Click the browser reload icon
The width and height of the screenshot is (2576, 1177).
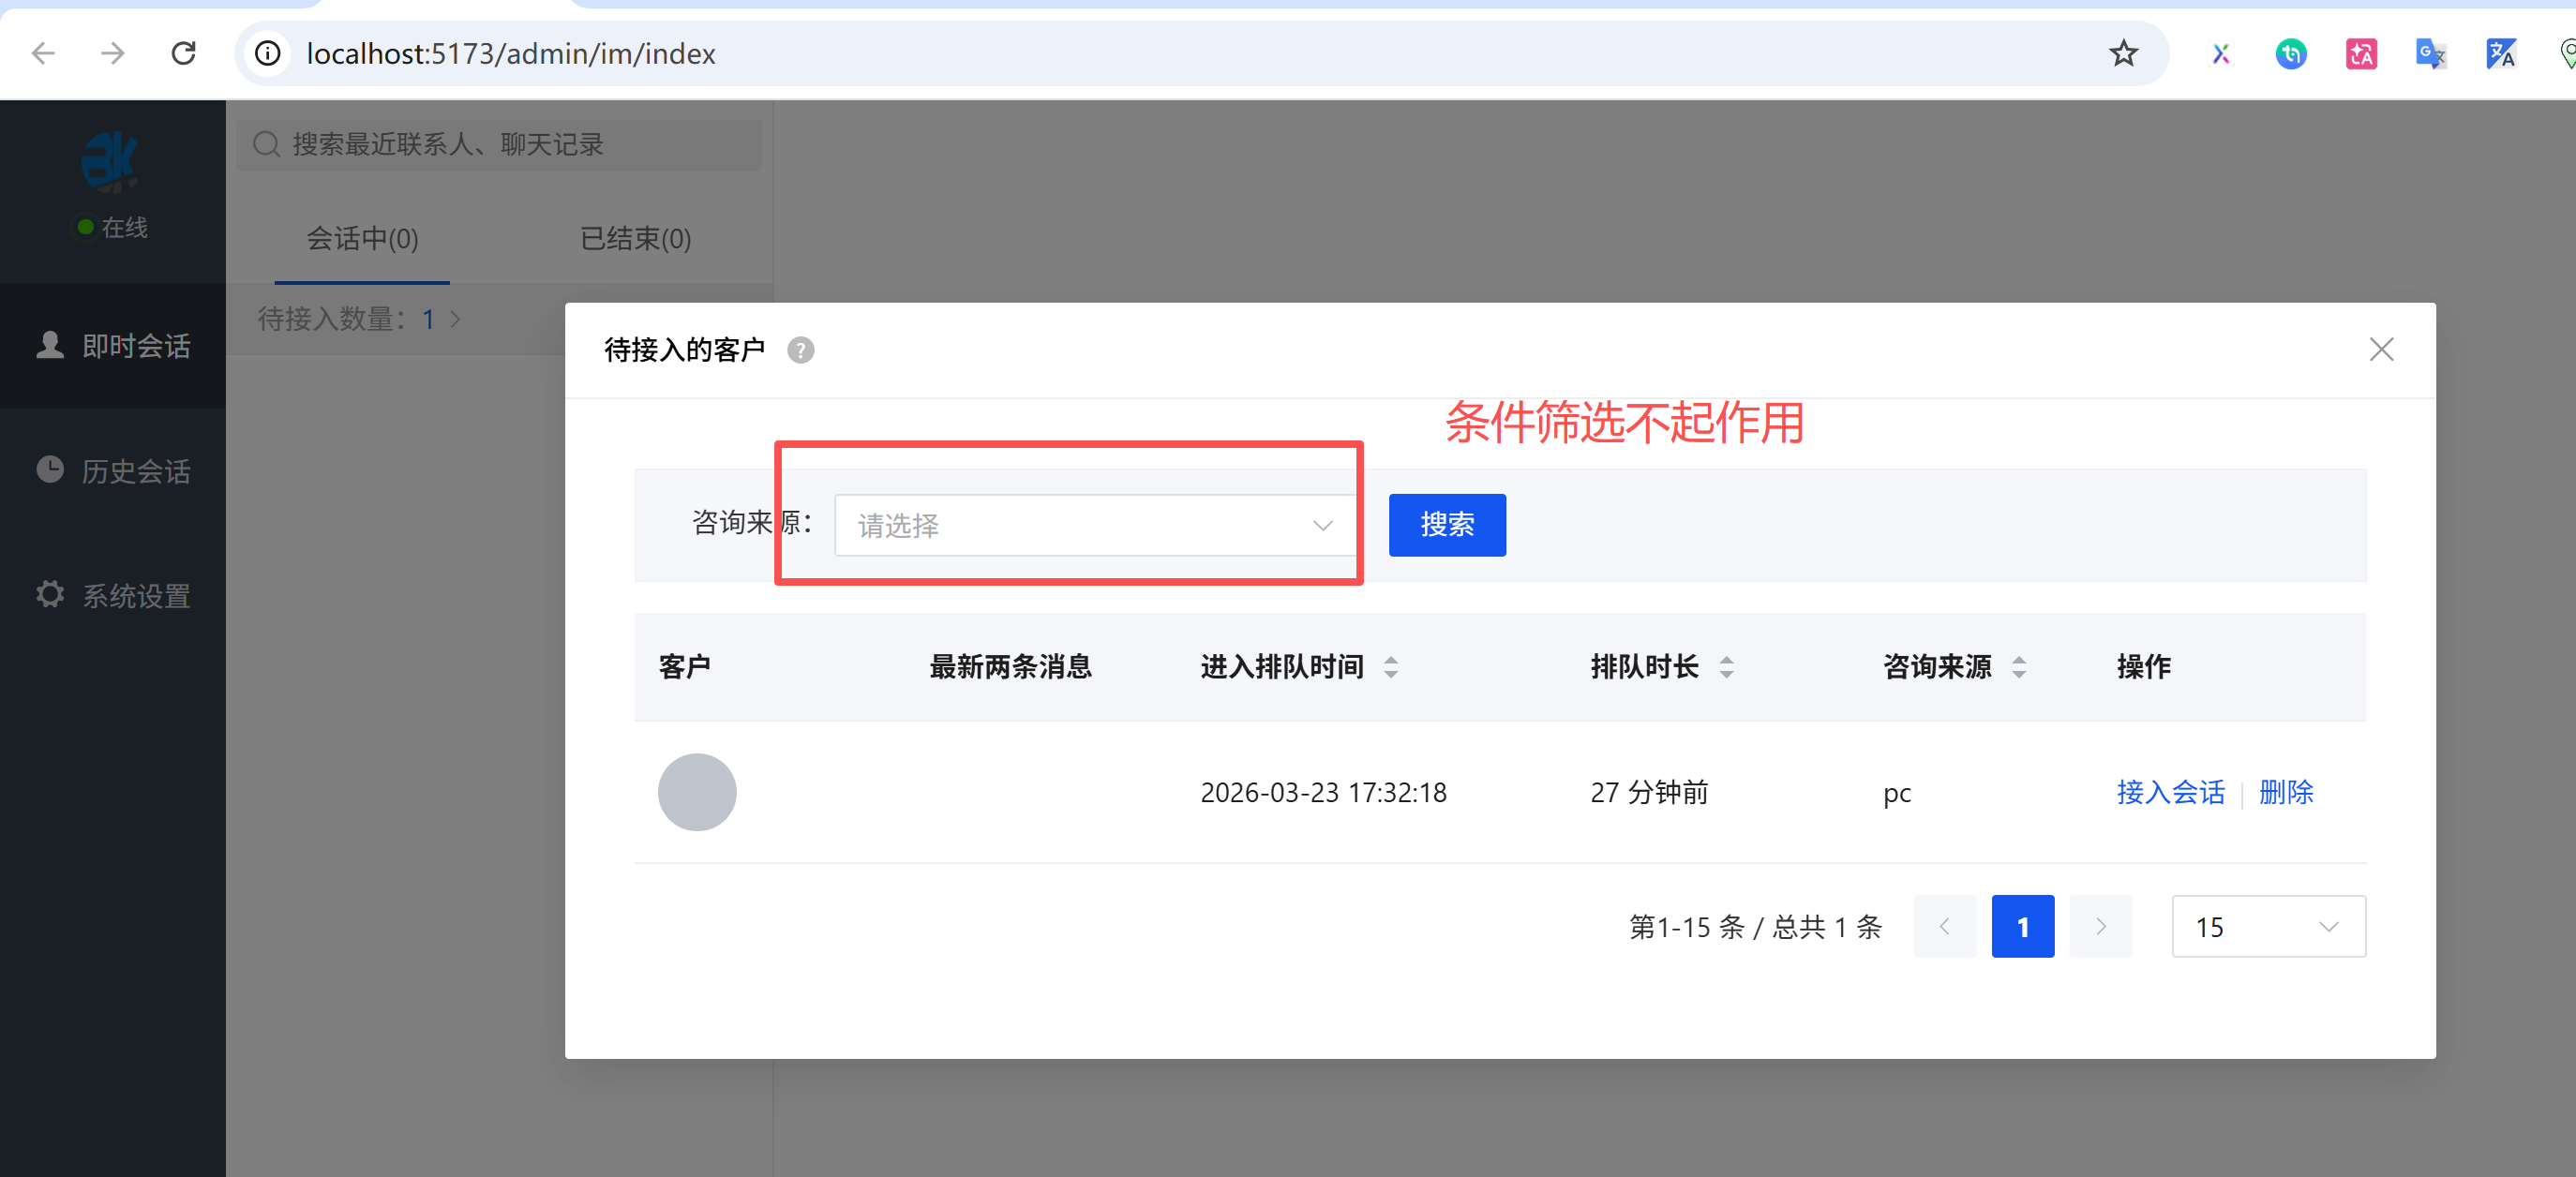tap(184, 53)
